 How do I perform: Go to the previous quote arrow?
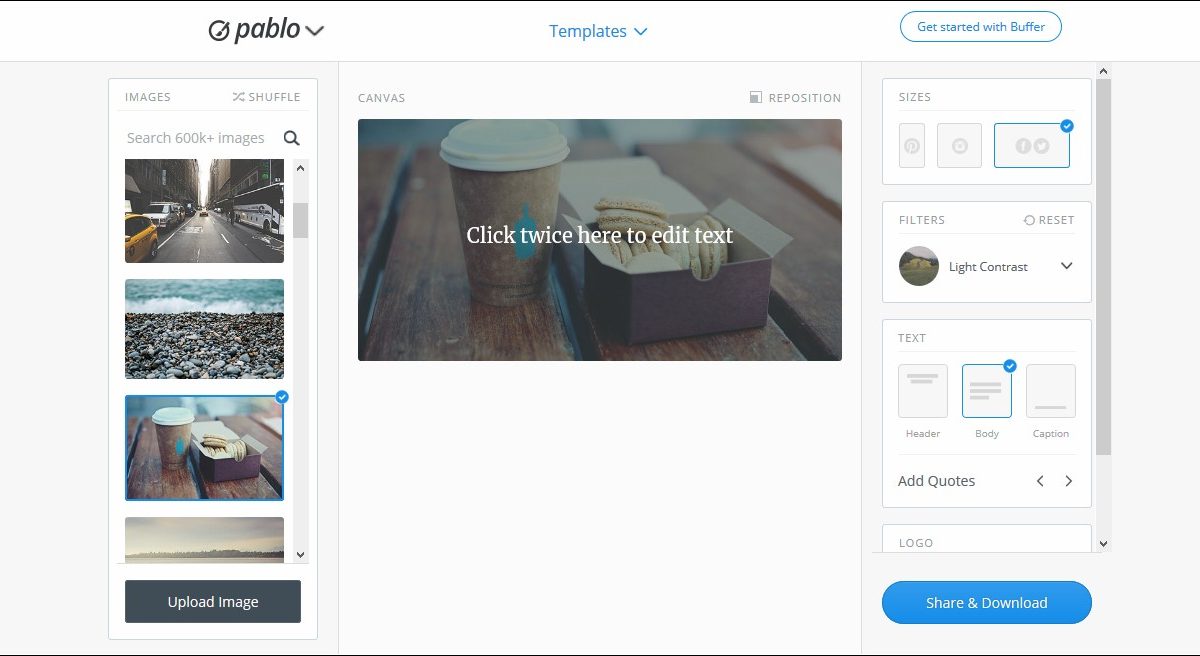point(1040,481)
